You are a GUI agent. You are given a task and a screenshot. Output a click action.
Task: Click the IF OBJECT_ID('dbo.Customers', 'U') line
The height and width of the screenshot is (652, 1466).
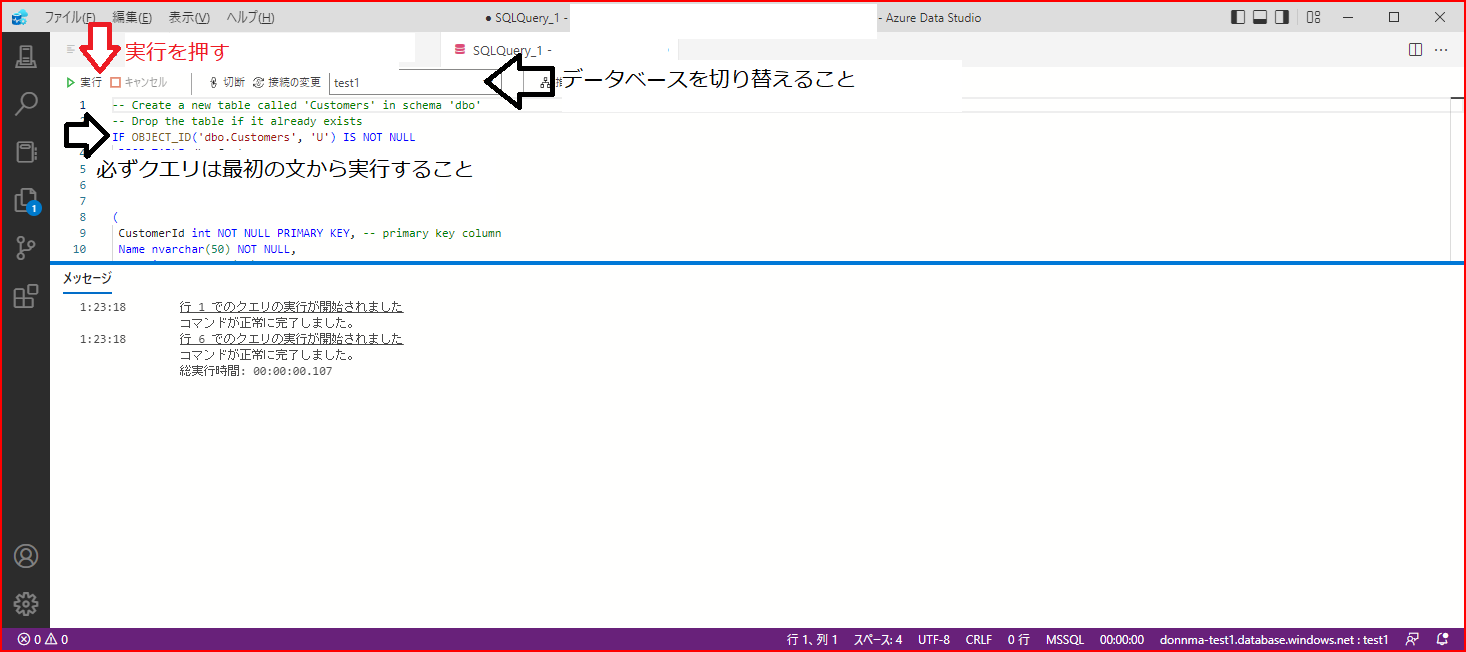(264, 137)
